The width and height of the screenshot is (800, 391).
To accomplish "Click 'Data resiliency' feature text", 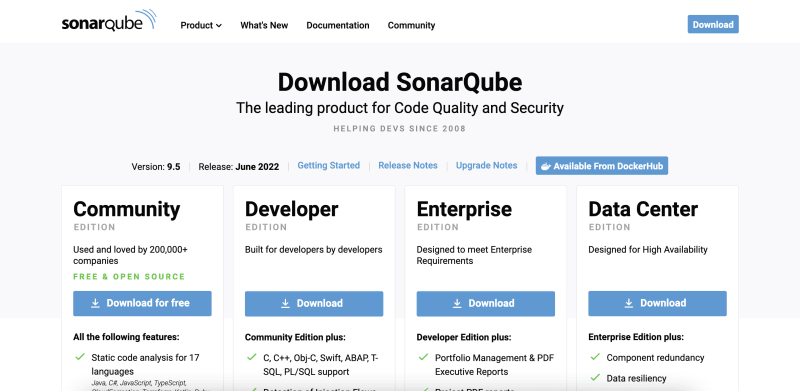I will 636,378.
